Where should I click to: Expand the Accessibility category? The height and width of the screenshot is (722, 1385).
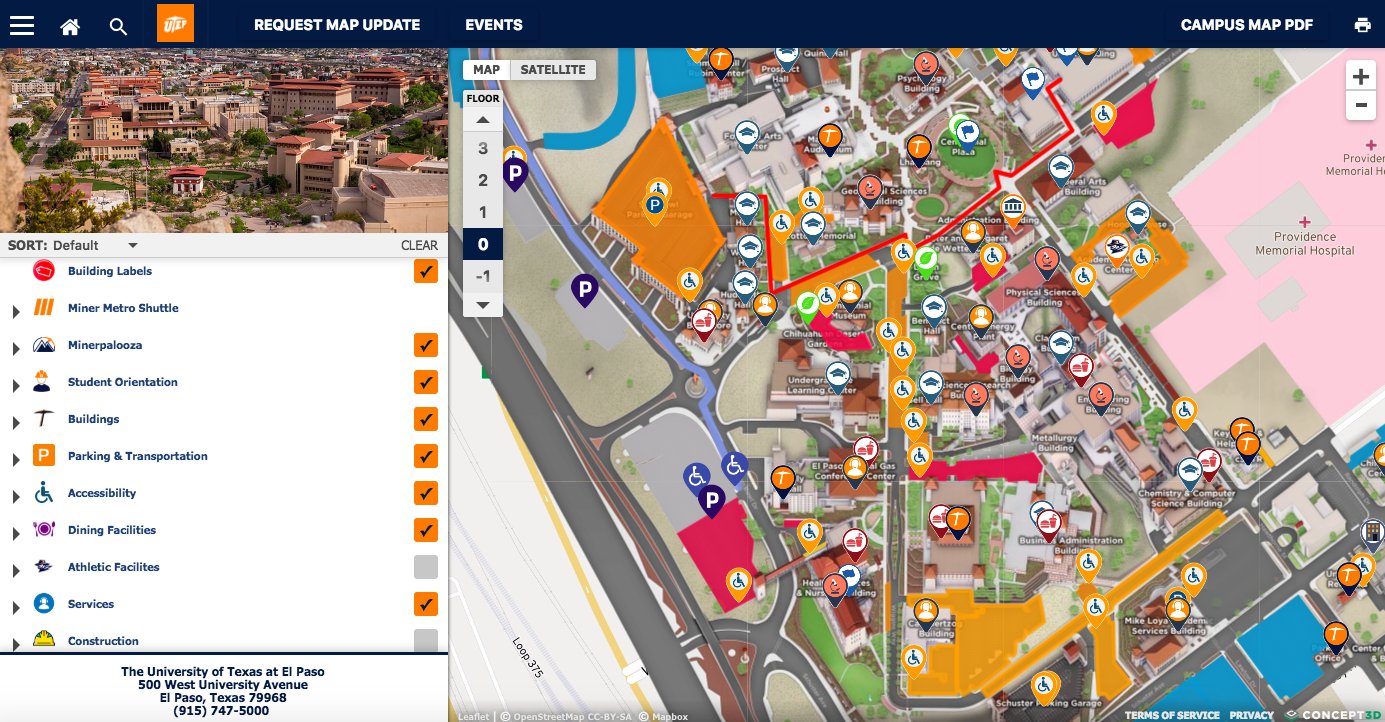pos(15,496)
